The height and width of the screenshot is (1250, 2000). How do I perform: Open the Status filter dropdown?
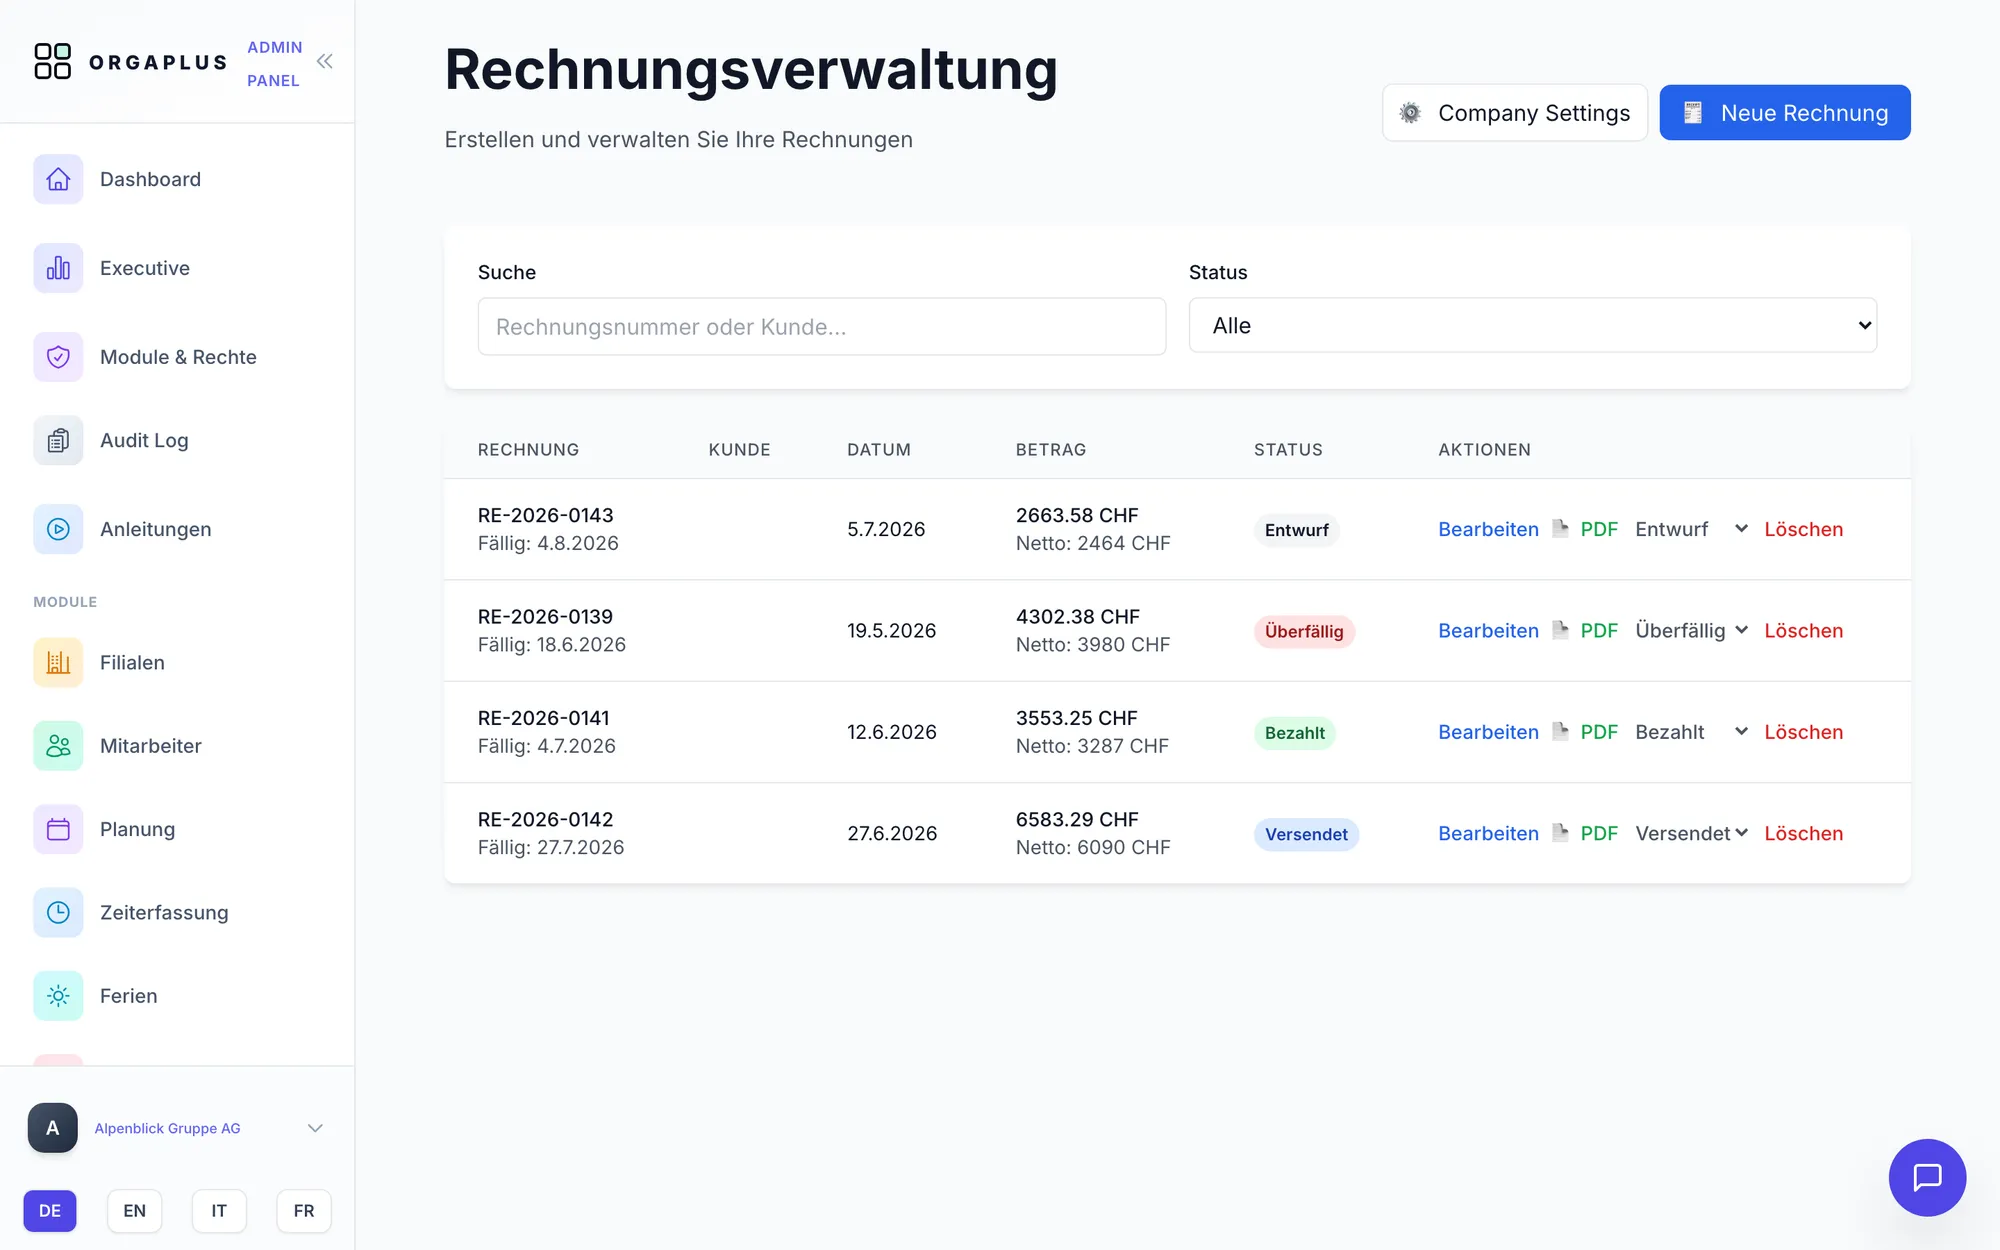click(1532, 325)
